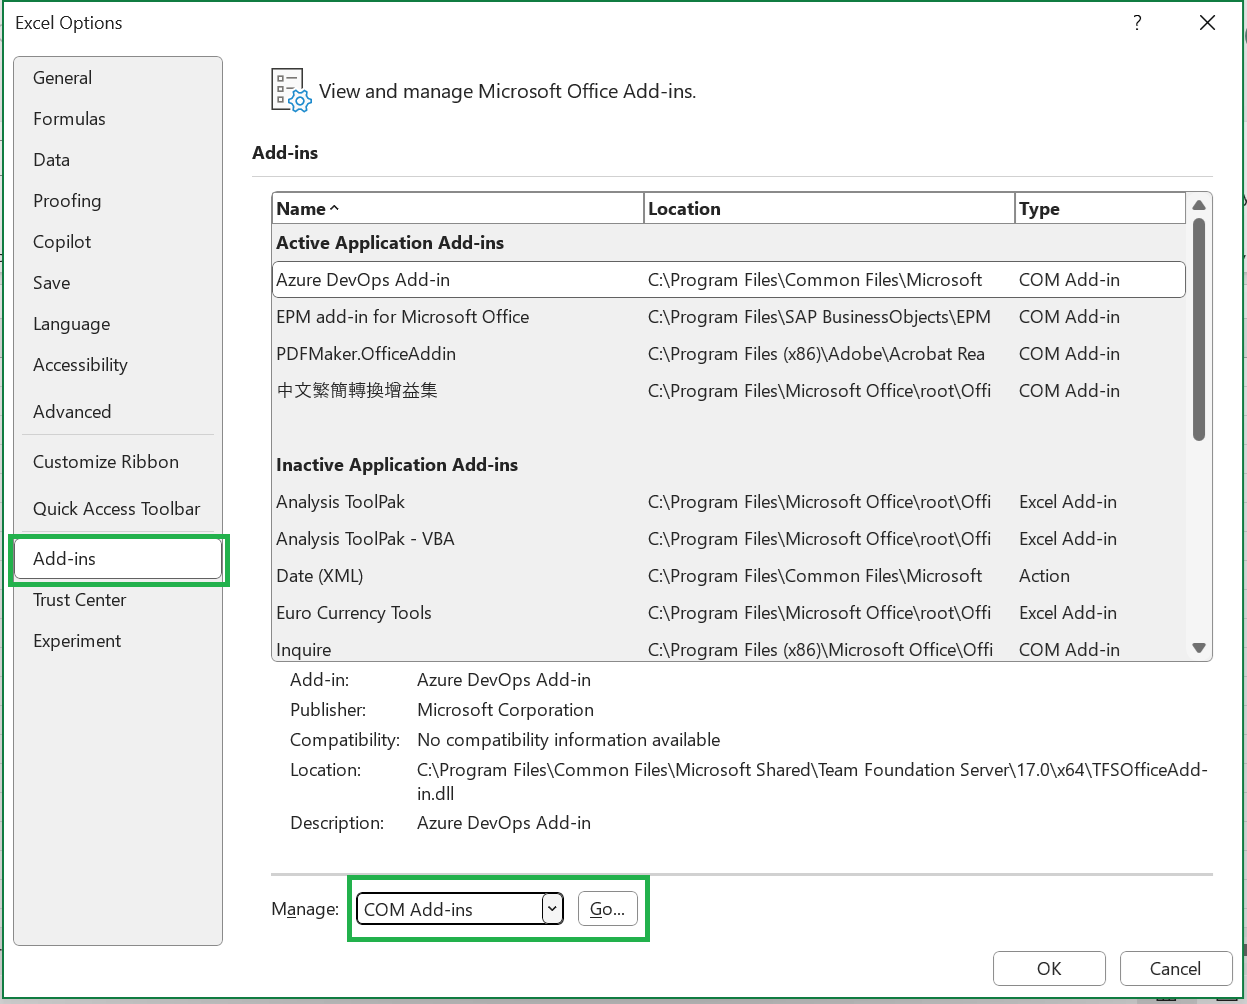The image size is (1247, 1004).
Task: Select the Analysis ToolPak row
Action: [x=729, y=502]
